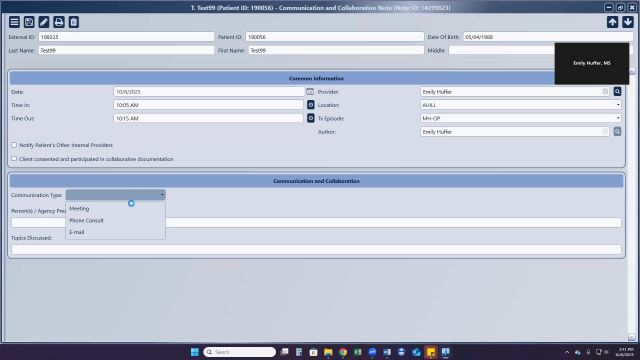
Task: Click the Windows taskbar Search box
Action: pyautogui.click(x=240, y=352)
